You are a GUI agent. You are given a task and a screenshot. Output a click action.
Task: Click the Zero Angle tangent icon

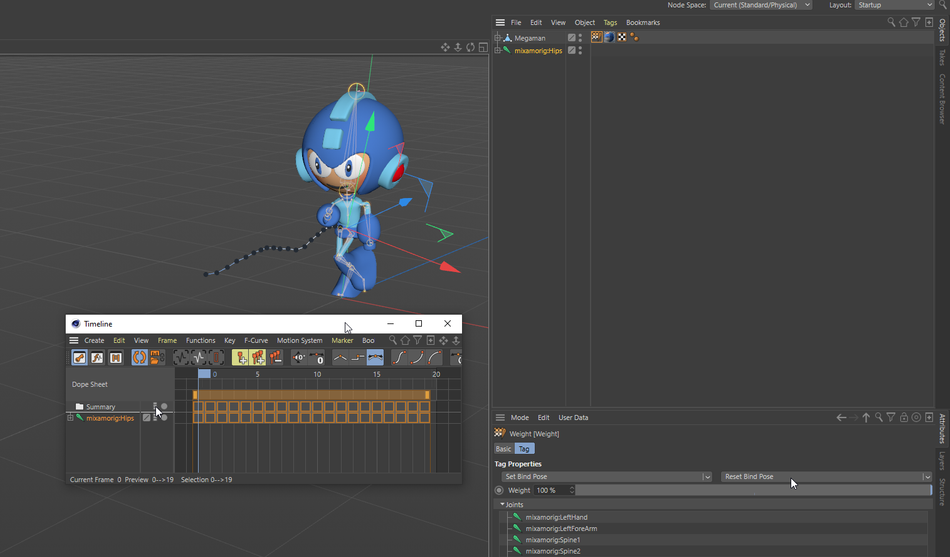point(299,358)
